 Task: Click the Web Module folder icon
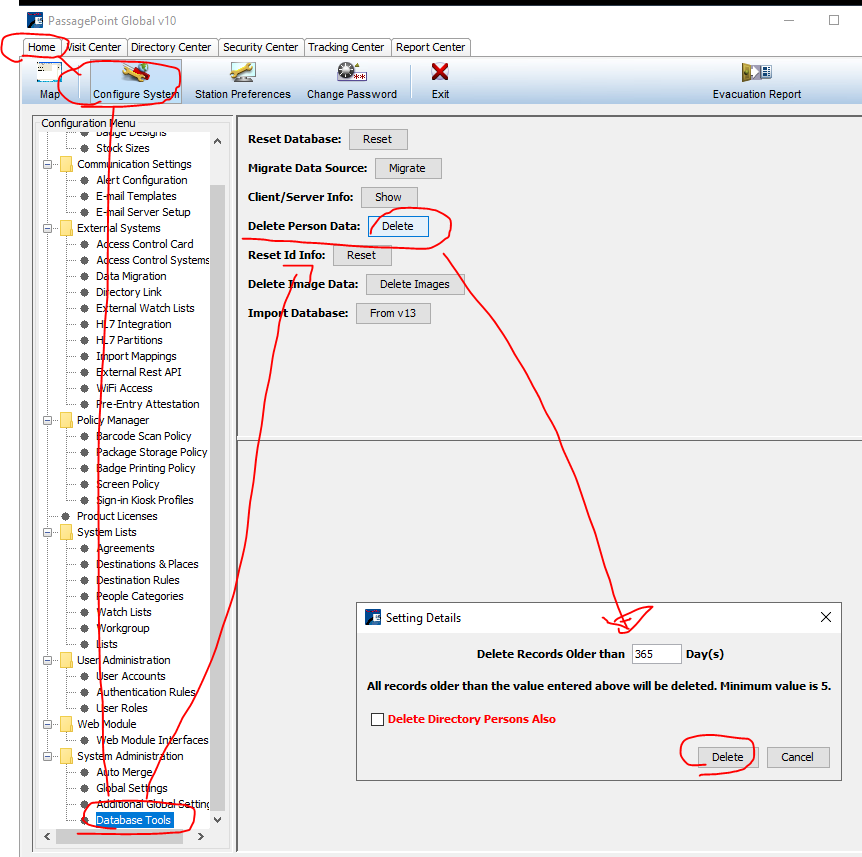tap(67, 724)
